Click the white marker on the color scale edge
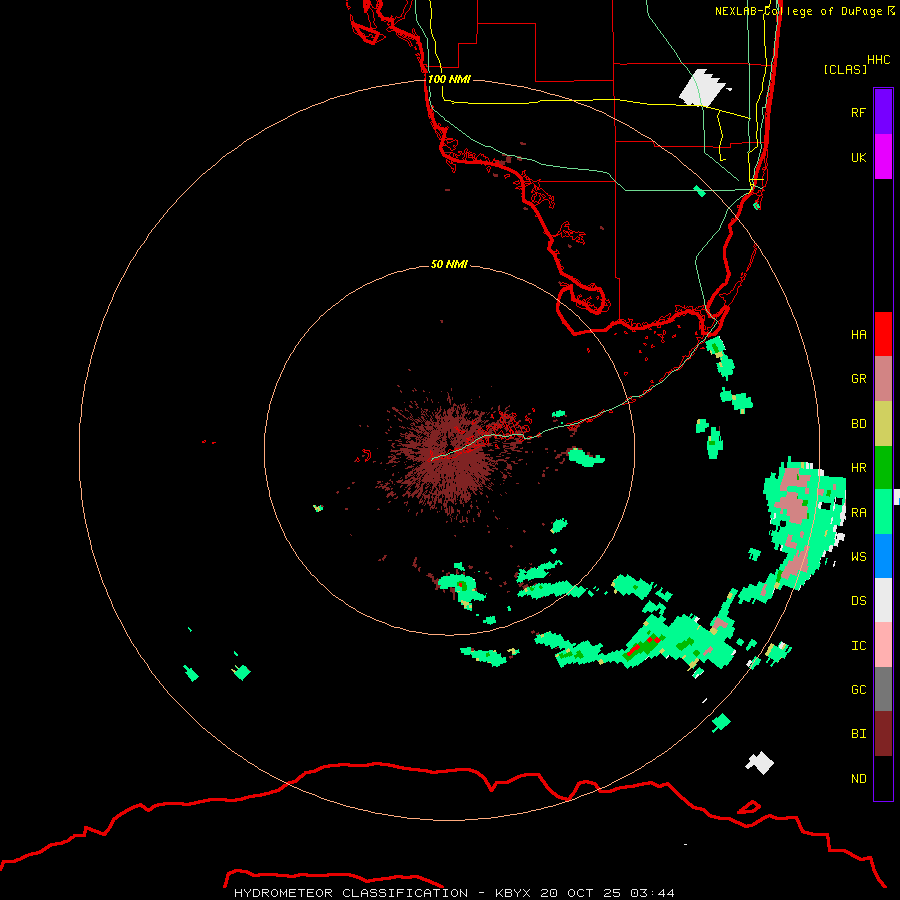Screen dimensions: 900x900 tap(897, 498)
